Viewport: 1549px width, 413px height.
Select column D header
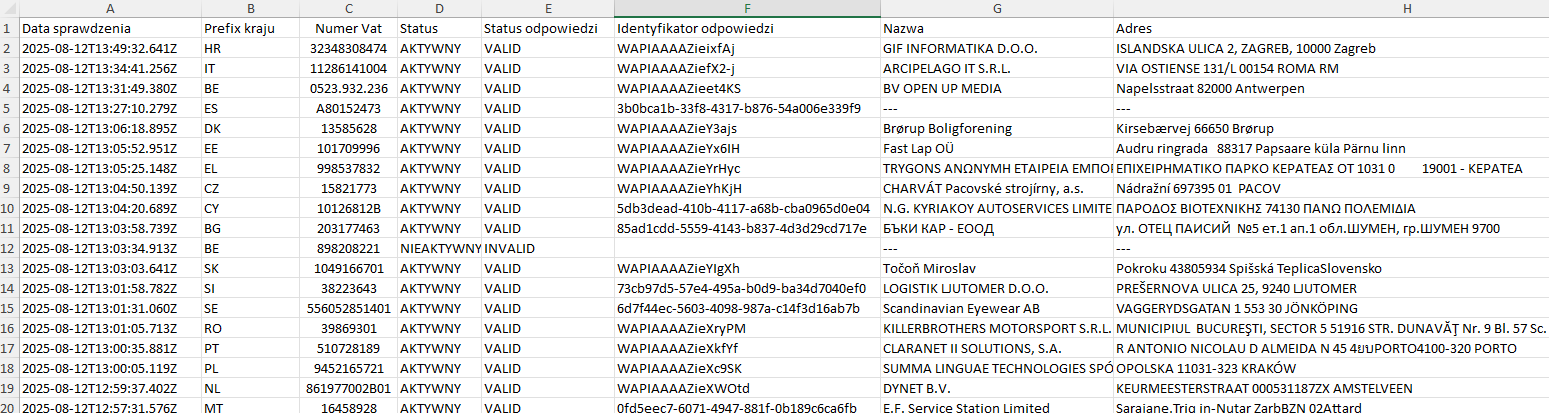tap(438, 8)
